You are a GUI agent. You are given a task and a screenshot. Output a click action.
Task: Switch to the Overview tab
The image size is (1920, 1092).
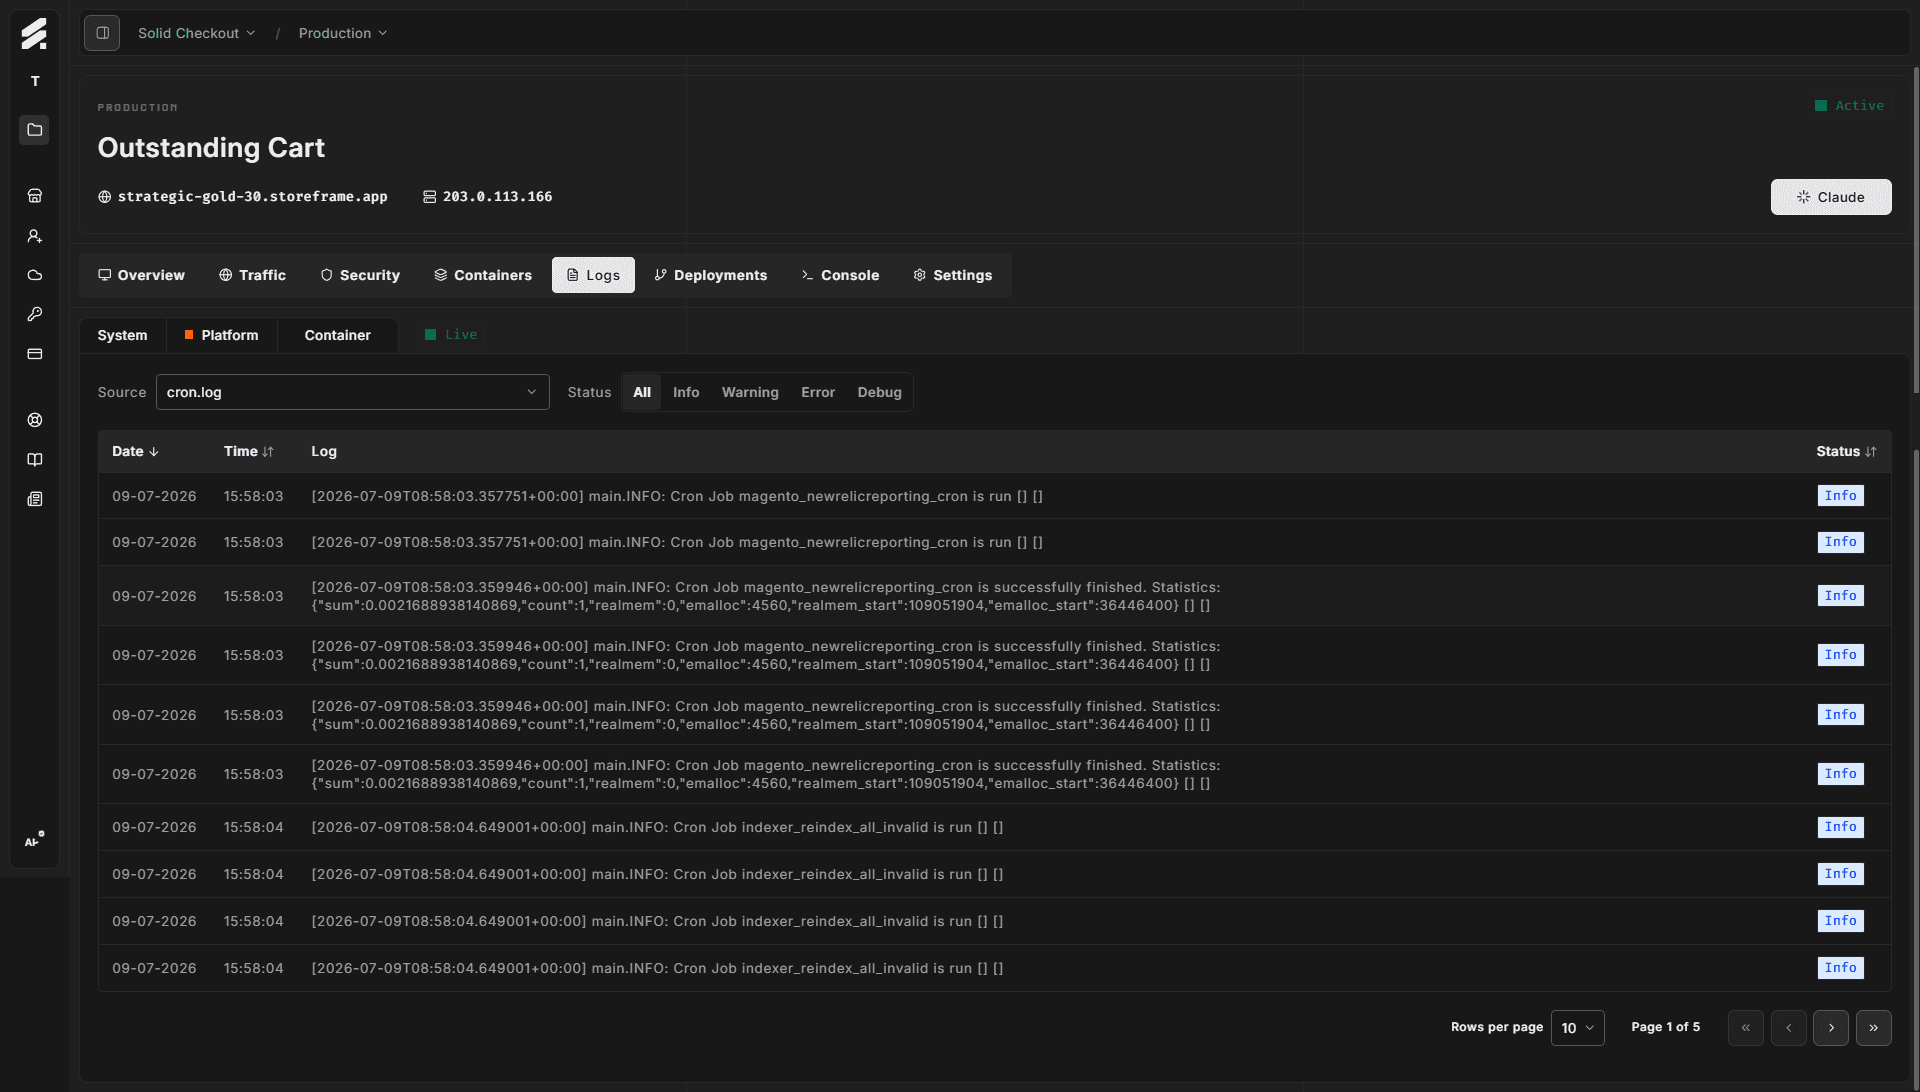(141, 275)
